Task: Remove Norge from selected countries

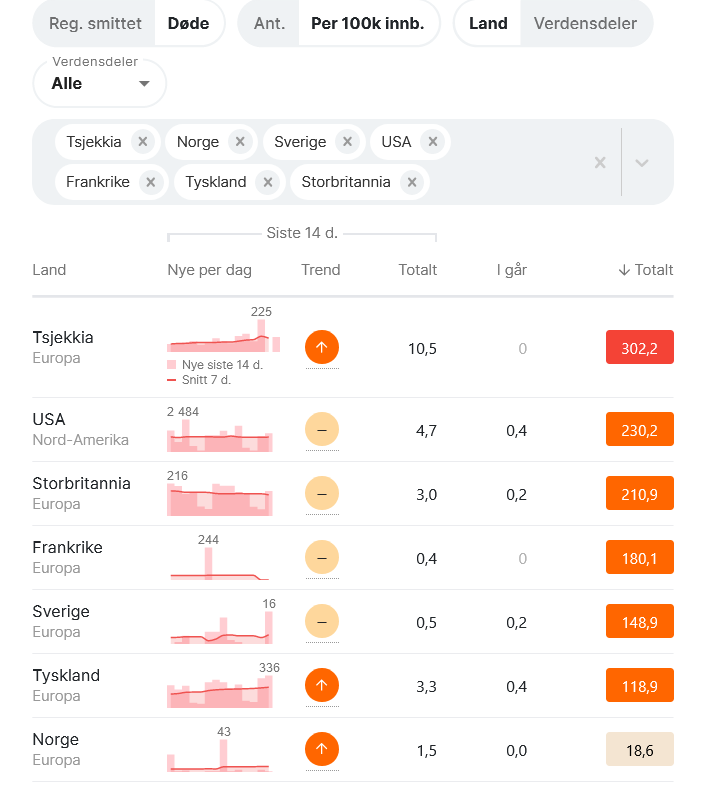Action: pyautogui.click(x=240, y=142)
